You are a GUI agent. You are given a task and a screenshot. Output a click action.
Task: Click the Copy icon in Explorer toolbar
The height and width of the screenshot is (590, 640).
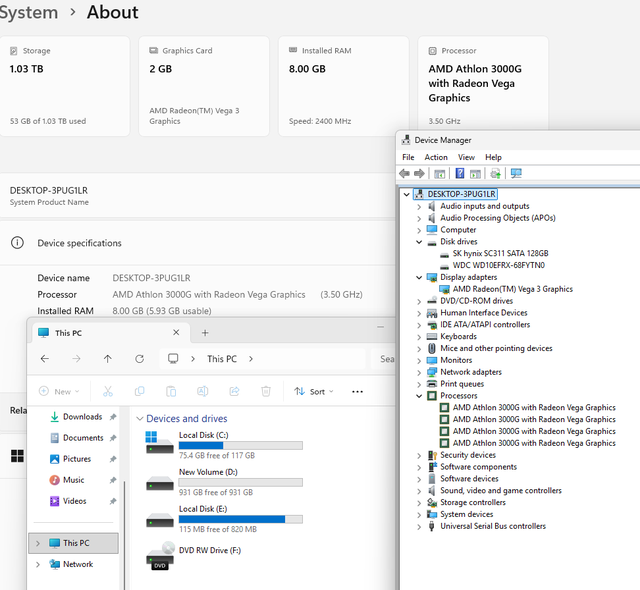[x=140, y=391]
